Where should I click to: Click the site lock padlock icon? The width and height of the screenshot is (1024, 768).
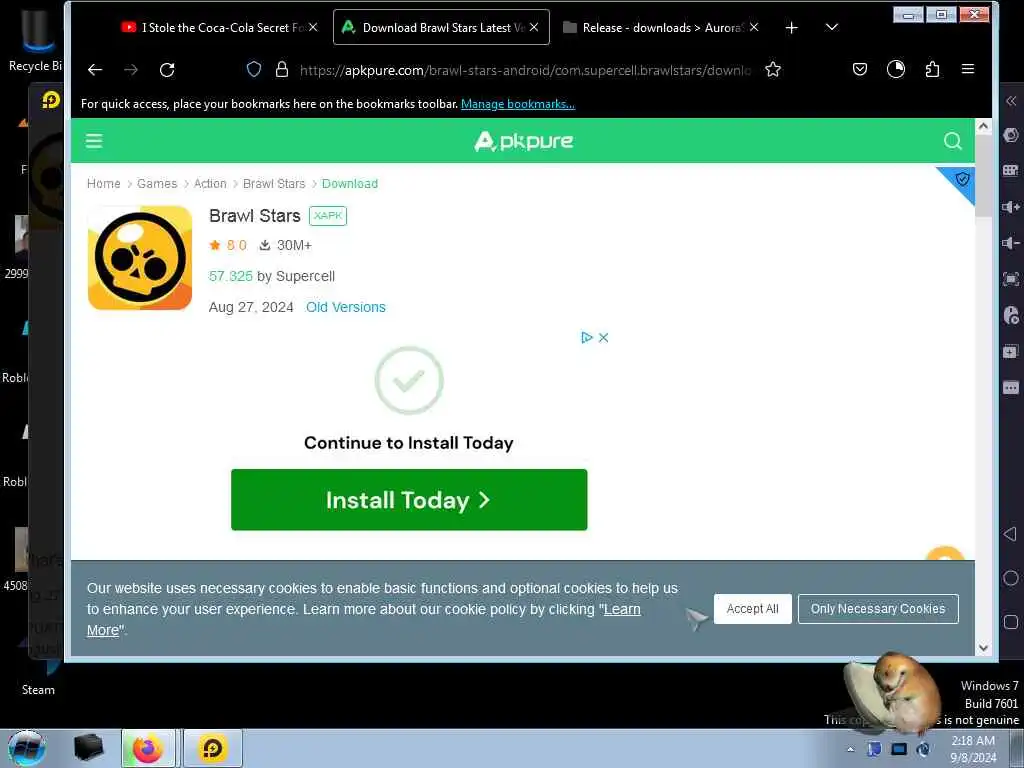(281, 69)
